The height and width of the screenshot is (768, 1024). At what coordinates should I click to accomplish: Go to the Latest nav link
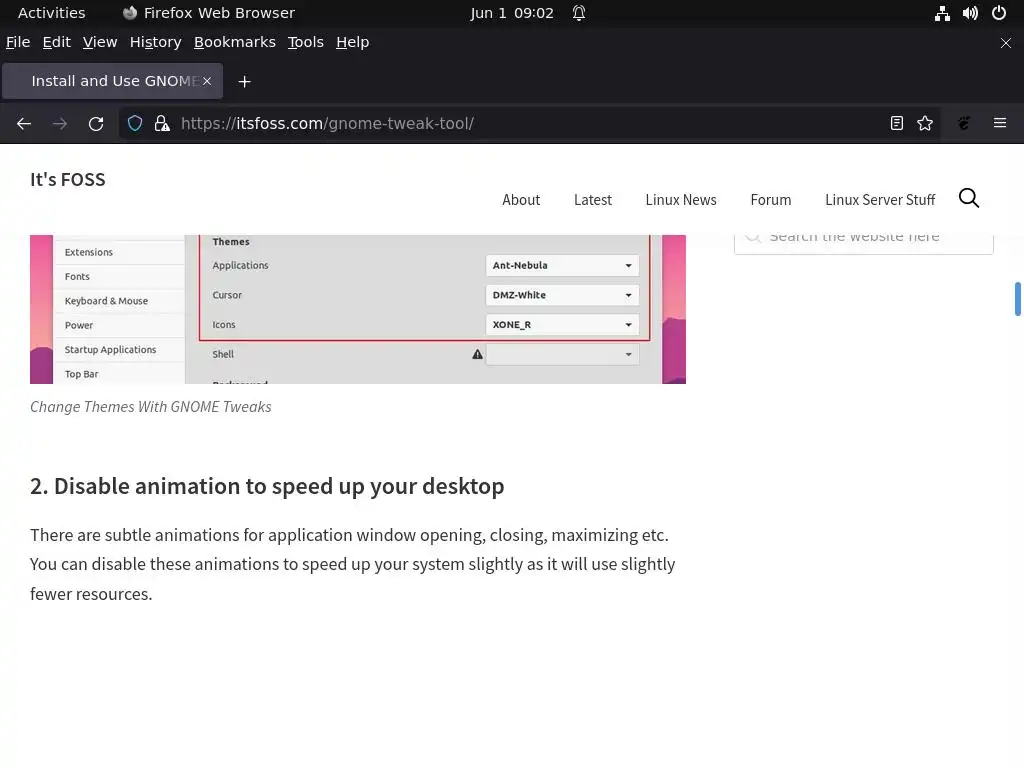click(x=593, y=200)
